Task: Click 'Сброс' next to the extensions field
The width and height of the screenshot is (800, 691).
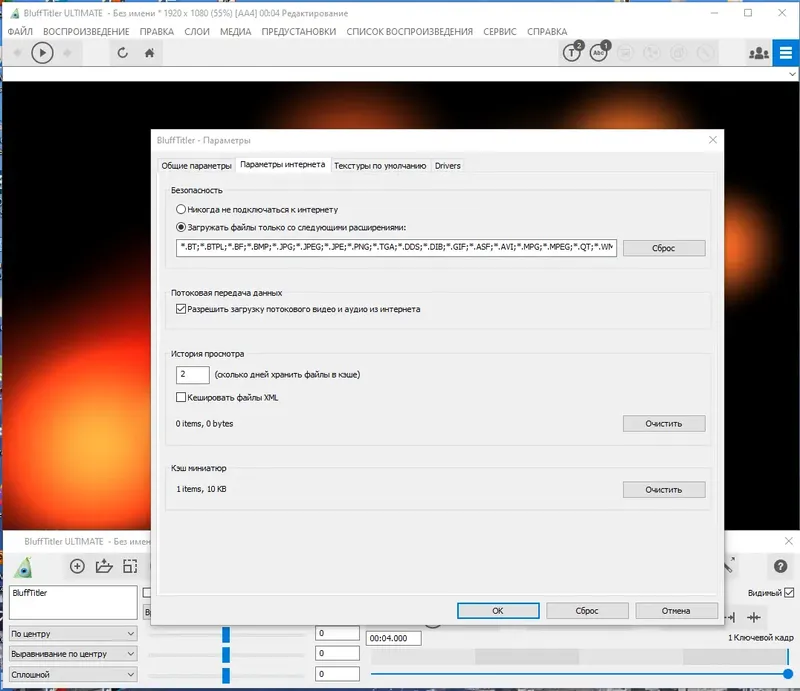Action: click(x=664, y=248)
